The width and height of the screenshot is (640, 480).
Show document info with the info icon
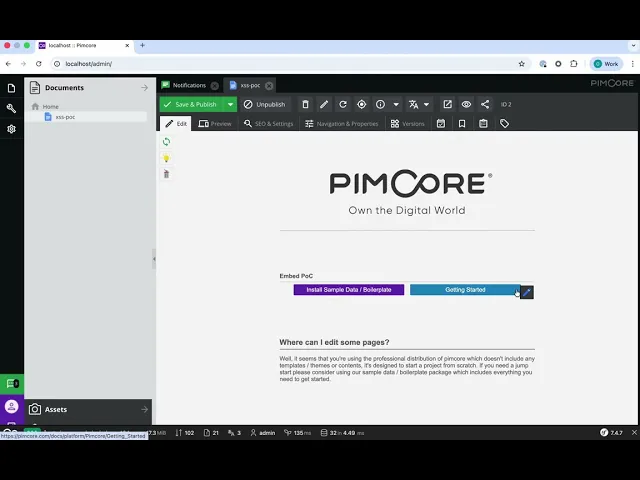380,104
